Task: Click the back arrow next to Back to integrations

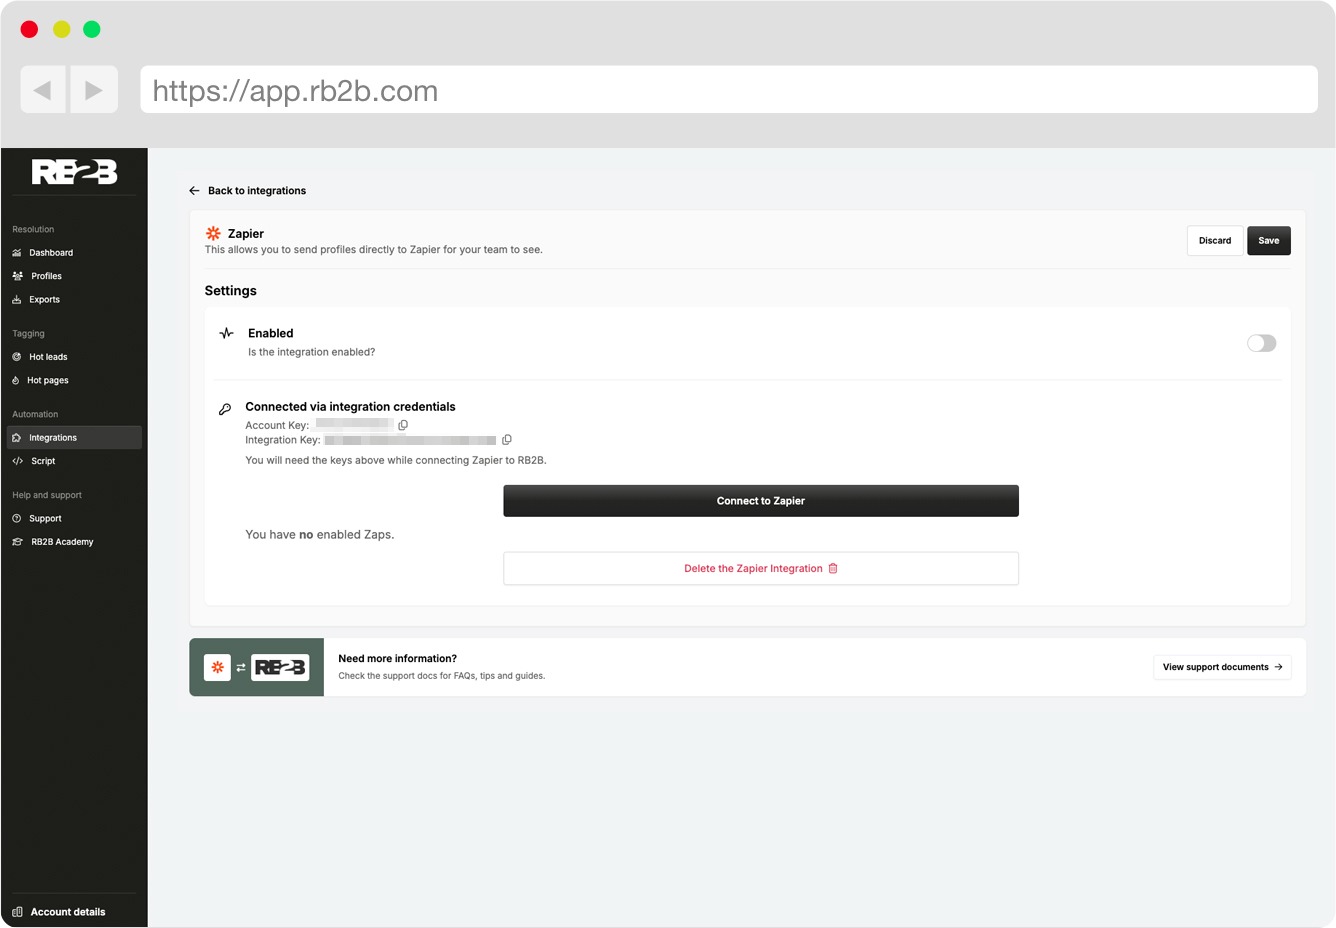Action: 195,191
